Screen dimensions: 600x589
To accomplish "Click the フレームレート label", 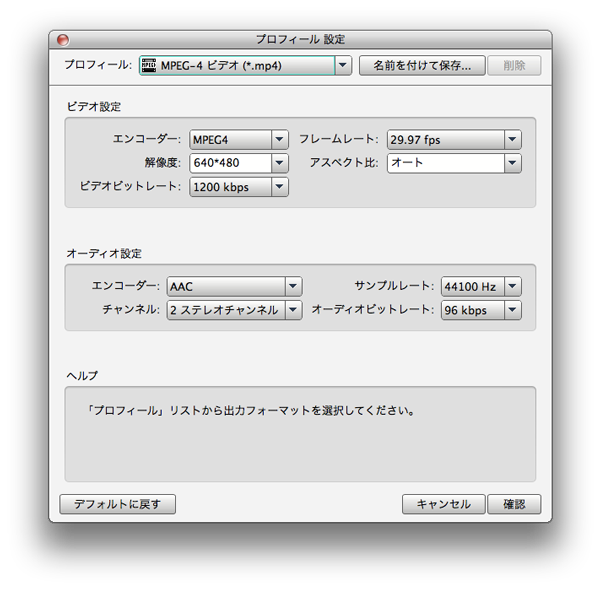I will tap(339, 139).
